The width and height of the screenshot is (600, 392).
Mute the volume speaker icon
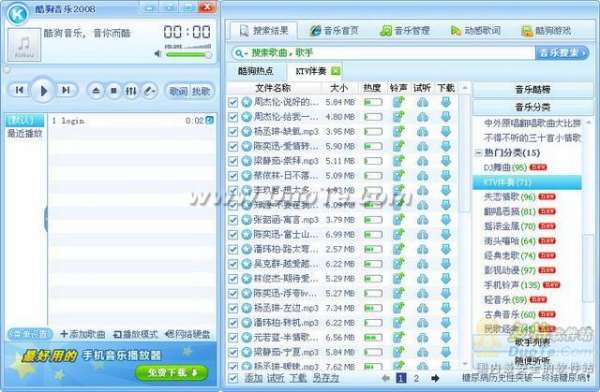point(158,54)
